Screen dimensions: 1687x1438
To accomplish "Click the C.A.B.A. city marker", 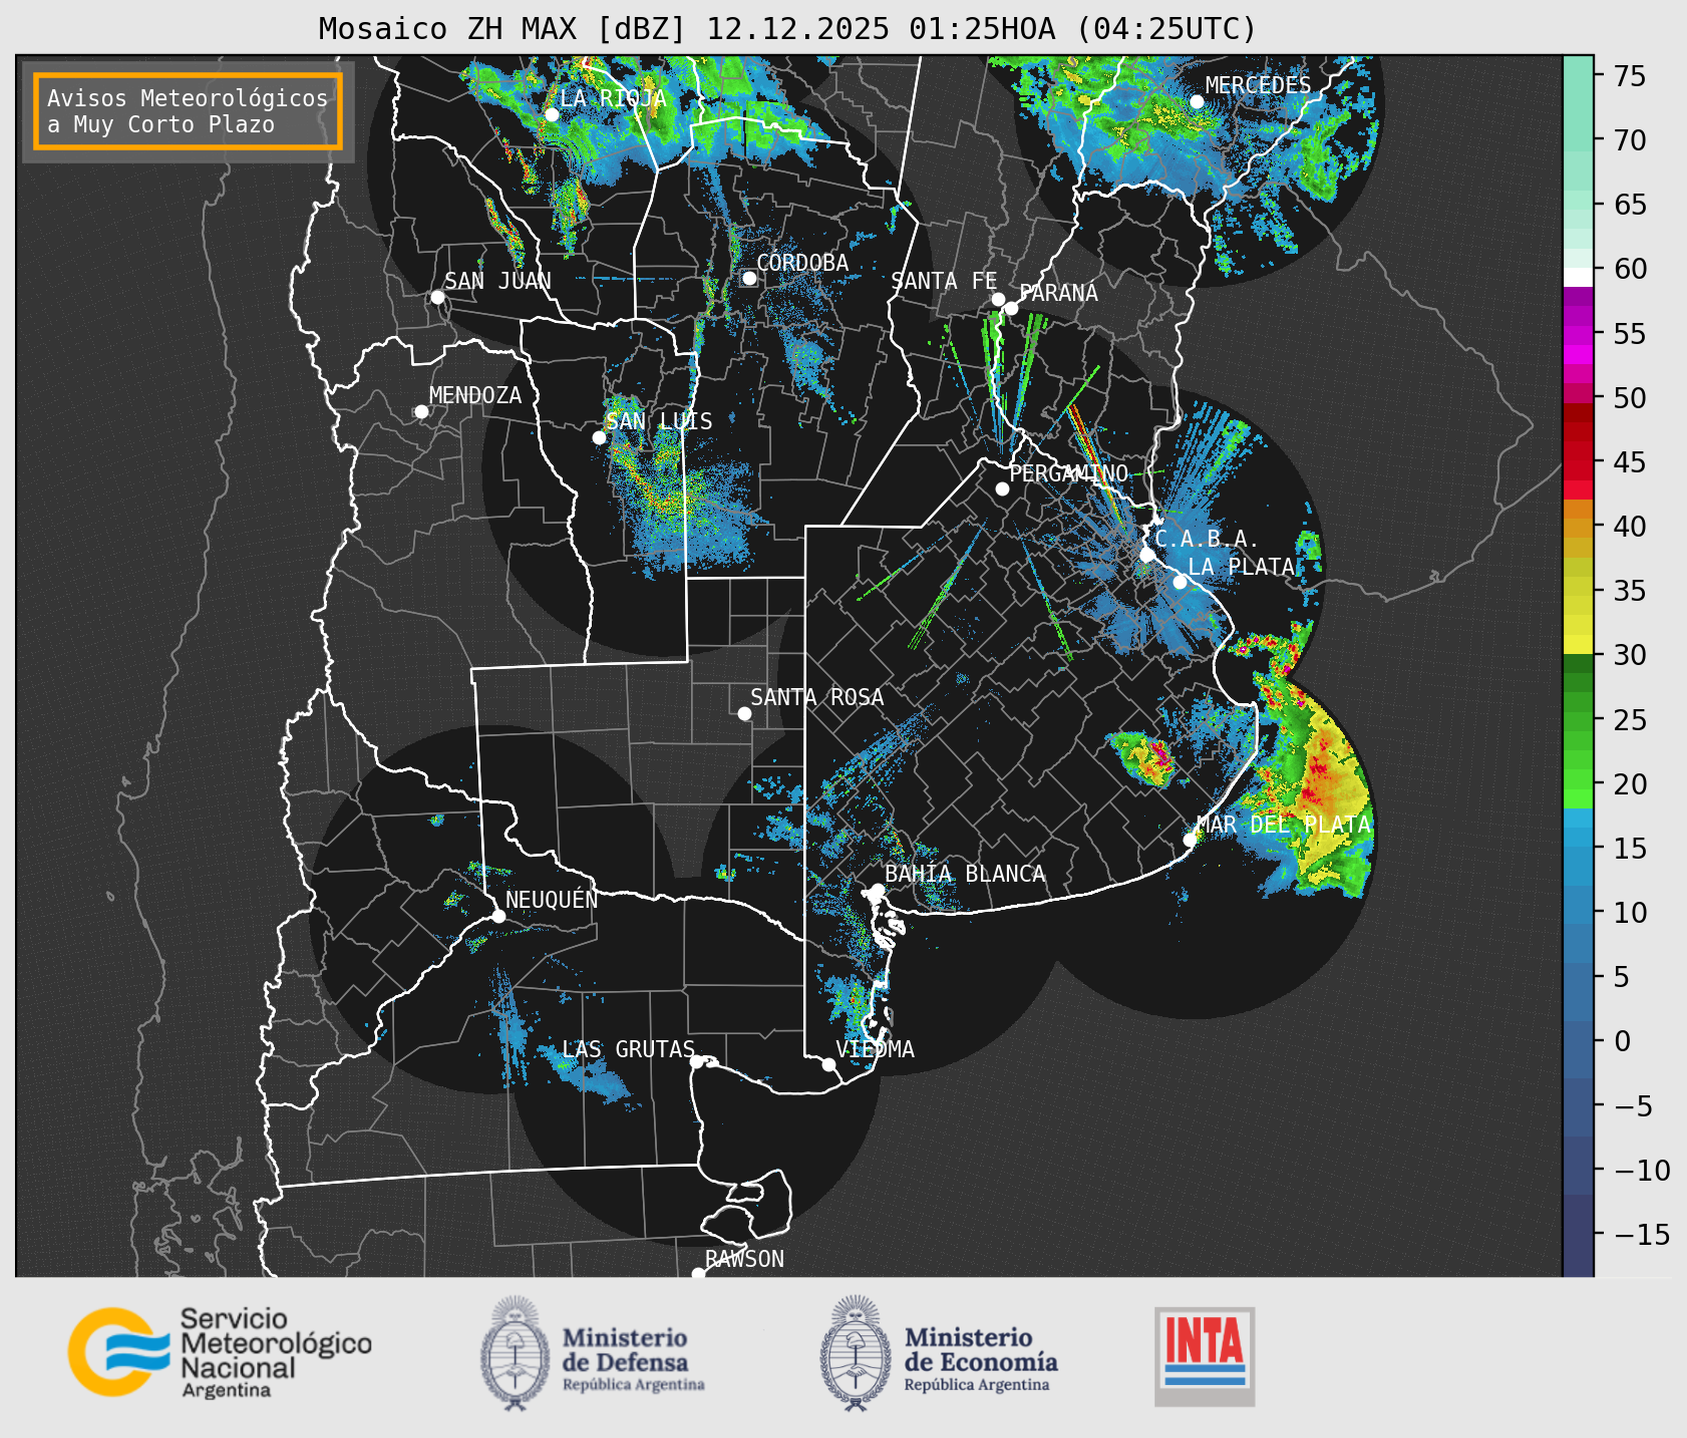I will click(x=1147, y=555).
